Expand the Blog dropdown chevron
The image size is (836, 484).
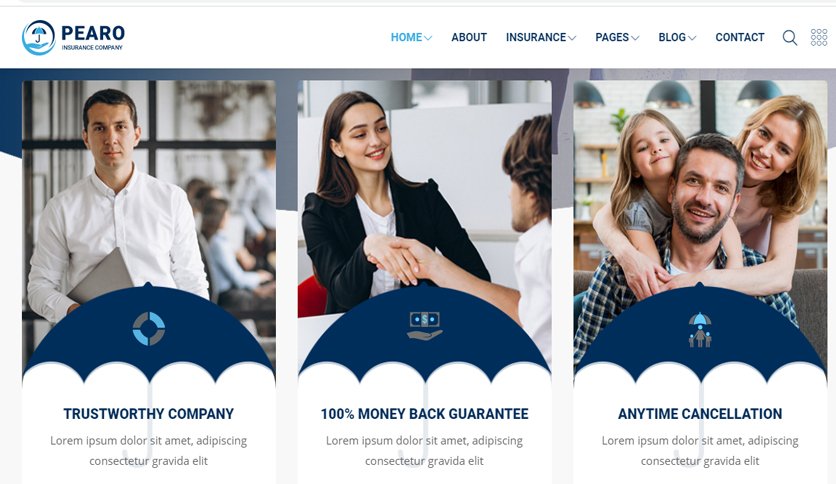pos(692,38)
